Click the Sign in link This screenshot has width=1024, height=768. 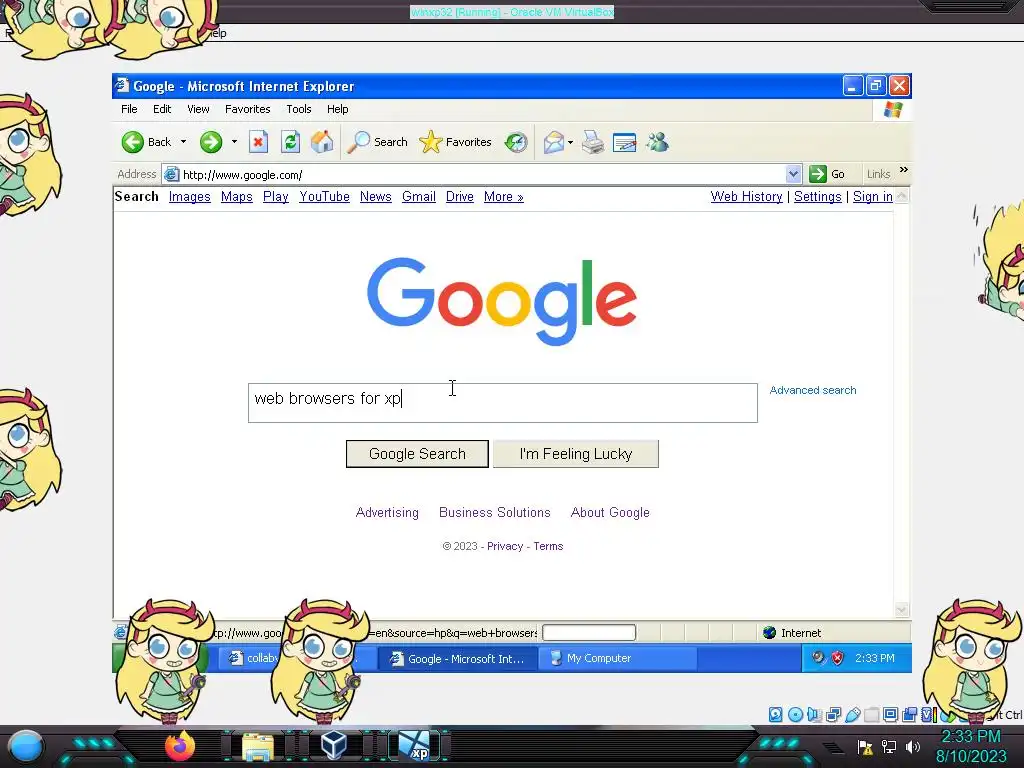coord(872,197)
